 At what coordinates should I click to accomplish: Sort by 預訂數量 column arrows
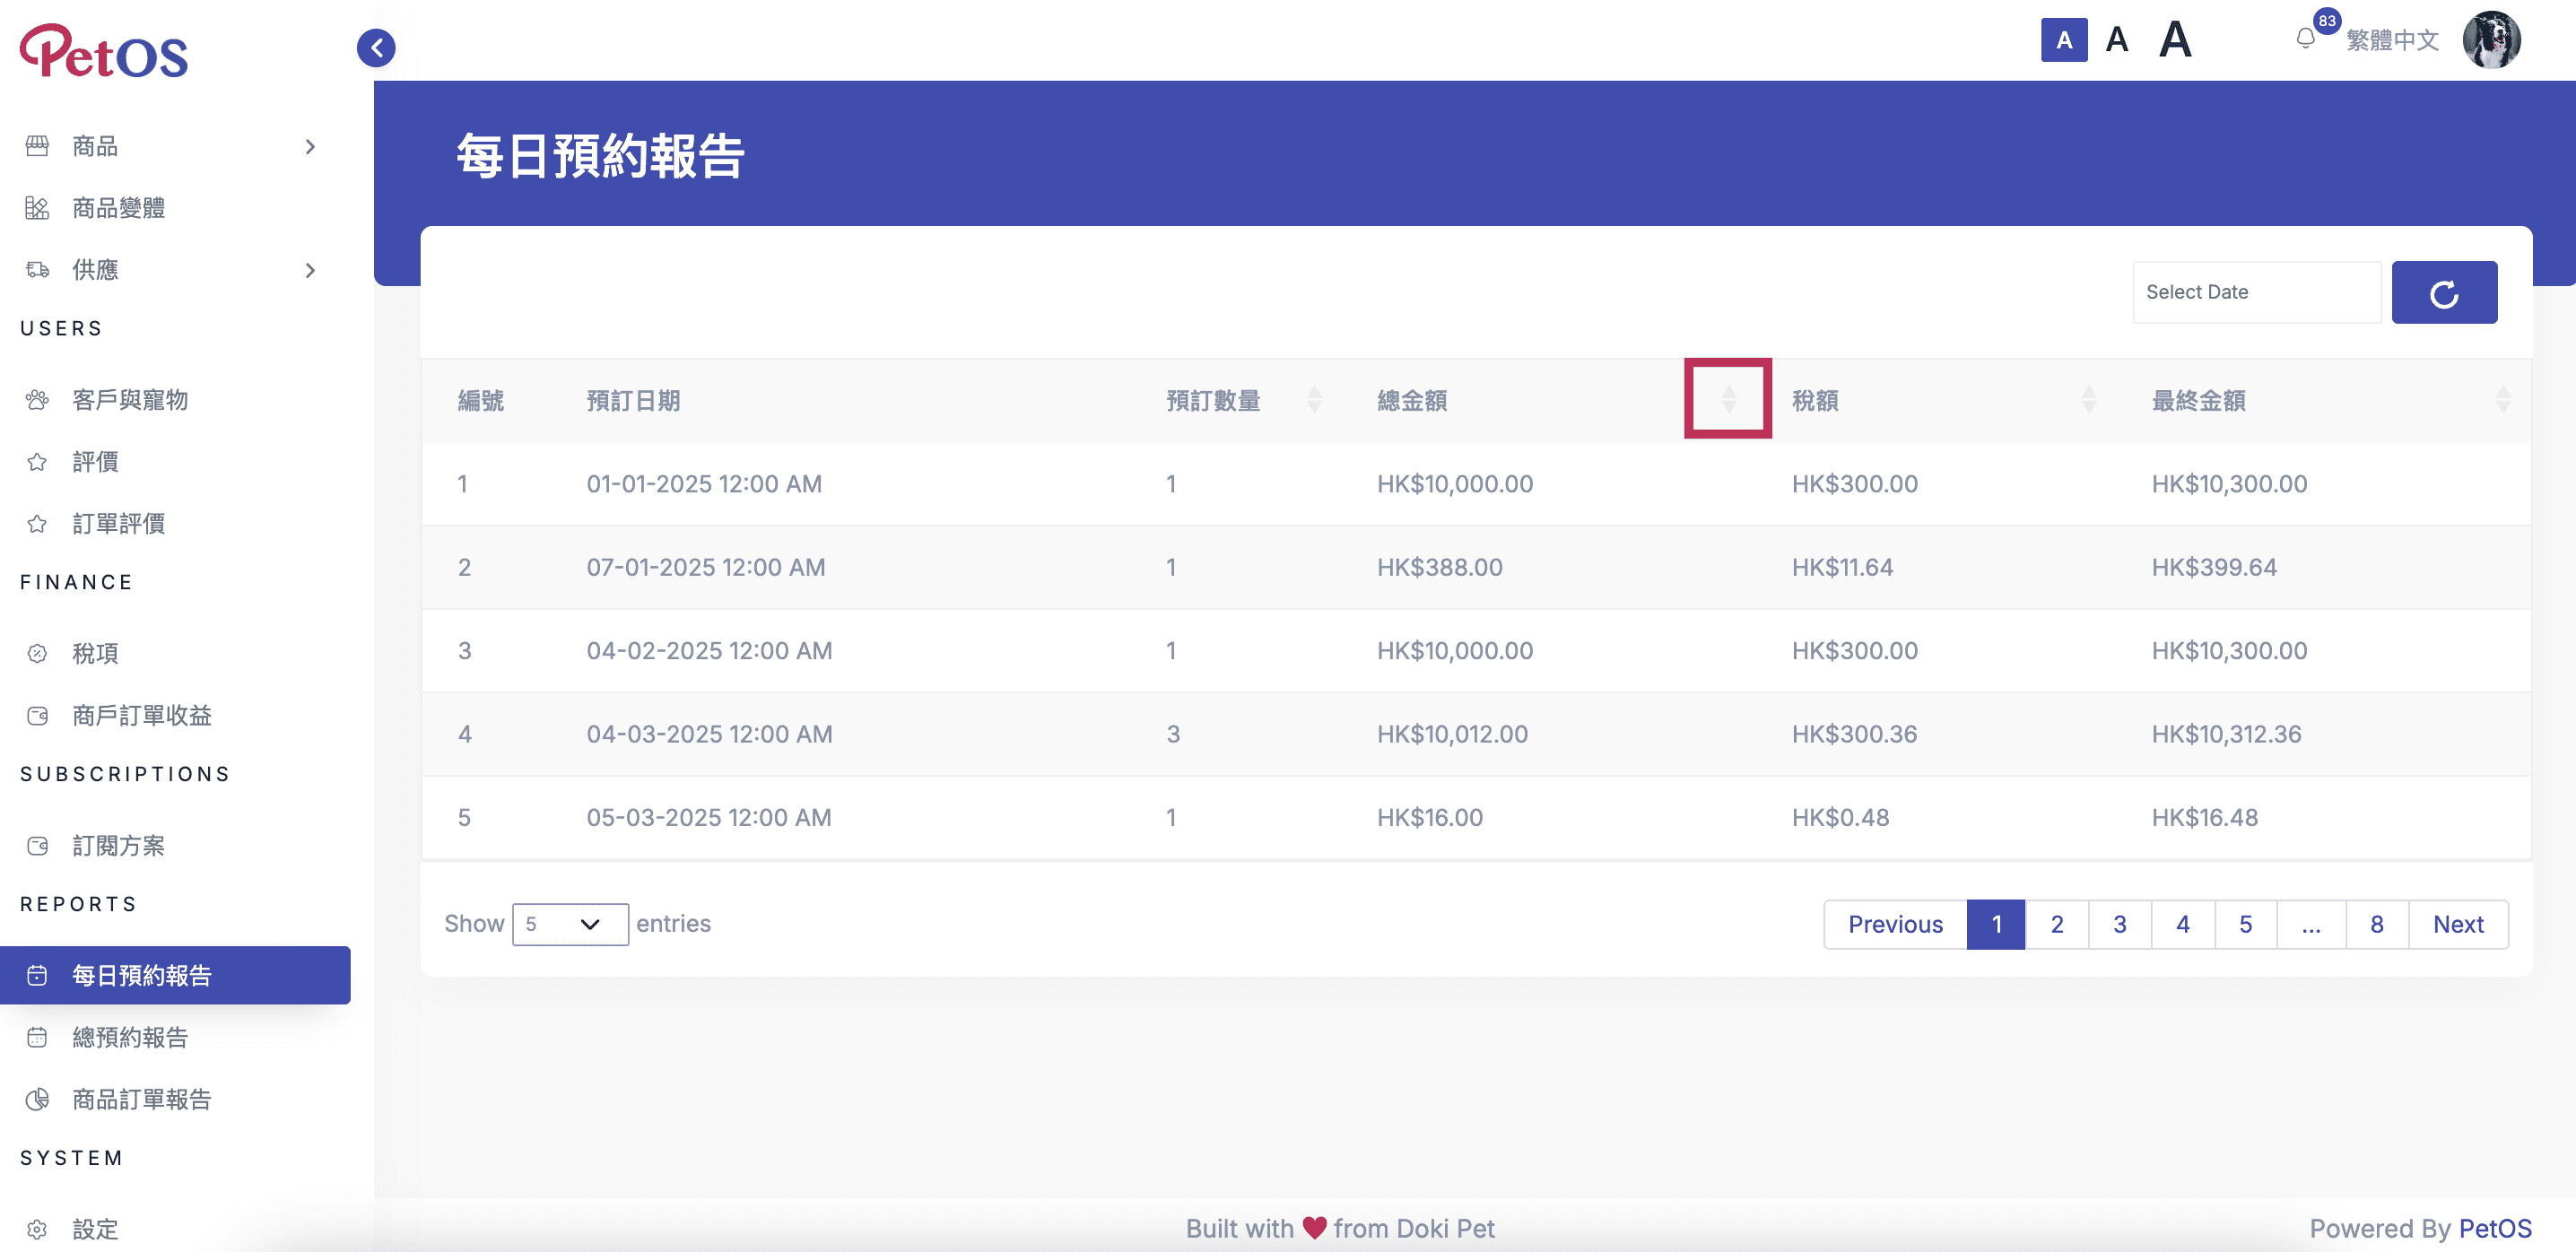click(x=1314, y=400)
